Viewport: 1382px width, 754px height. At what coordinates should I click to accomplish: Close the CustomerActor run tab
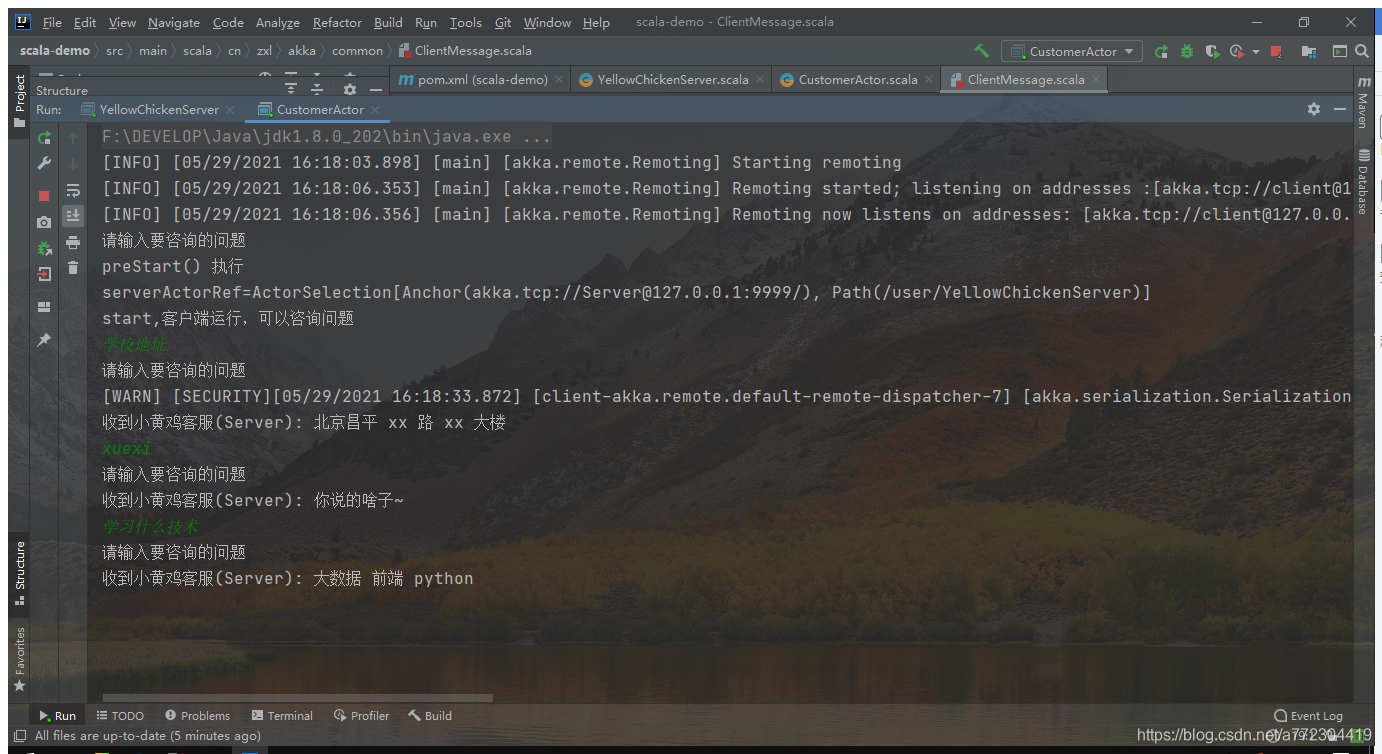click(375, 109)
